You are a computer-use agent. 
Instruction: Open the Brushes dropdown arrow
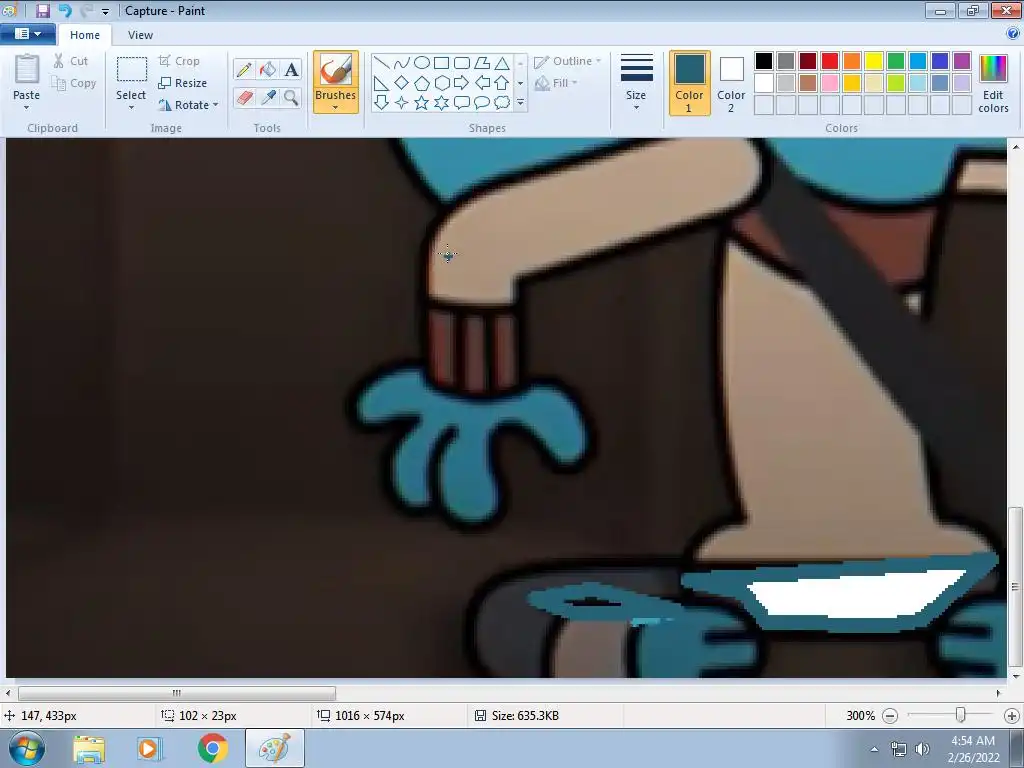[336, 107]
